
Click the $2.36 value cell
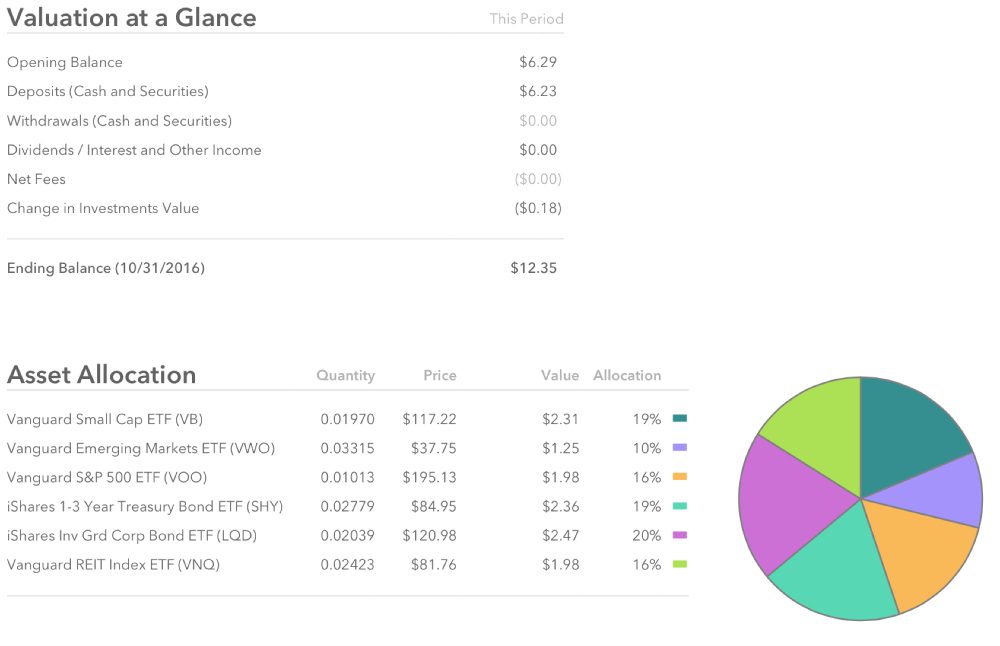(x=560, y=507)
